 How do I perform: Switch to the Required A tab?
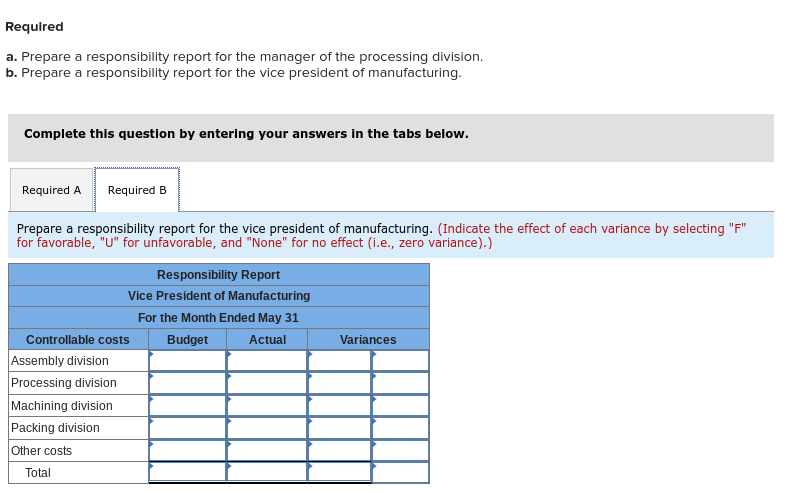pyautogui.click(x=52, y=190)
